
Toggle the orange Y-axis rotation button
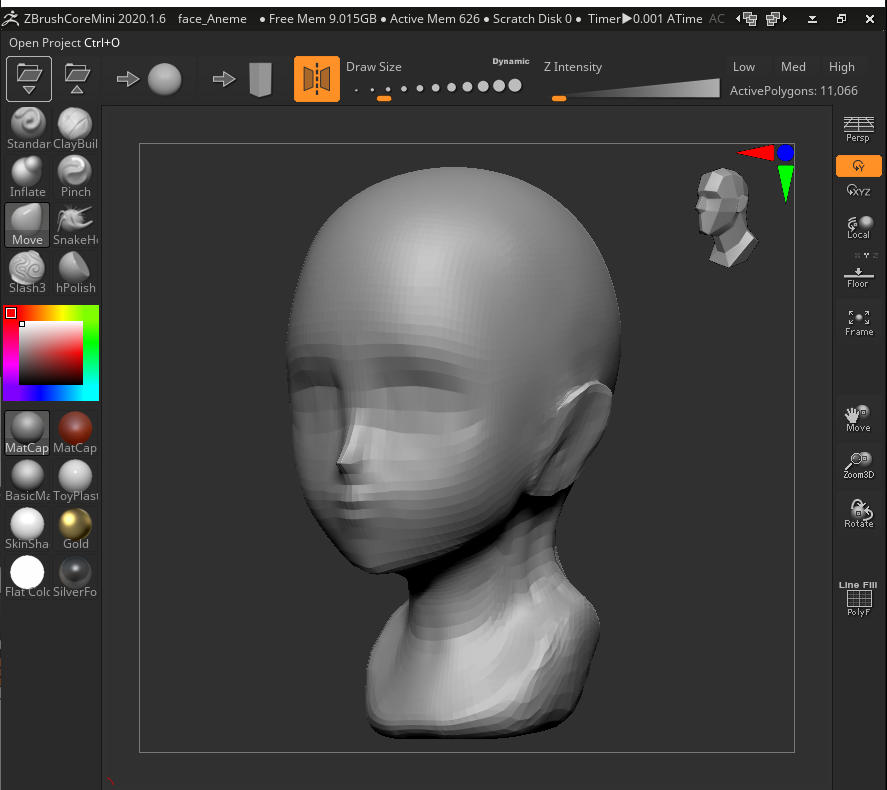tap(858, 166)
